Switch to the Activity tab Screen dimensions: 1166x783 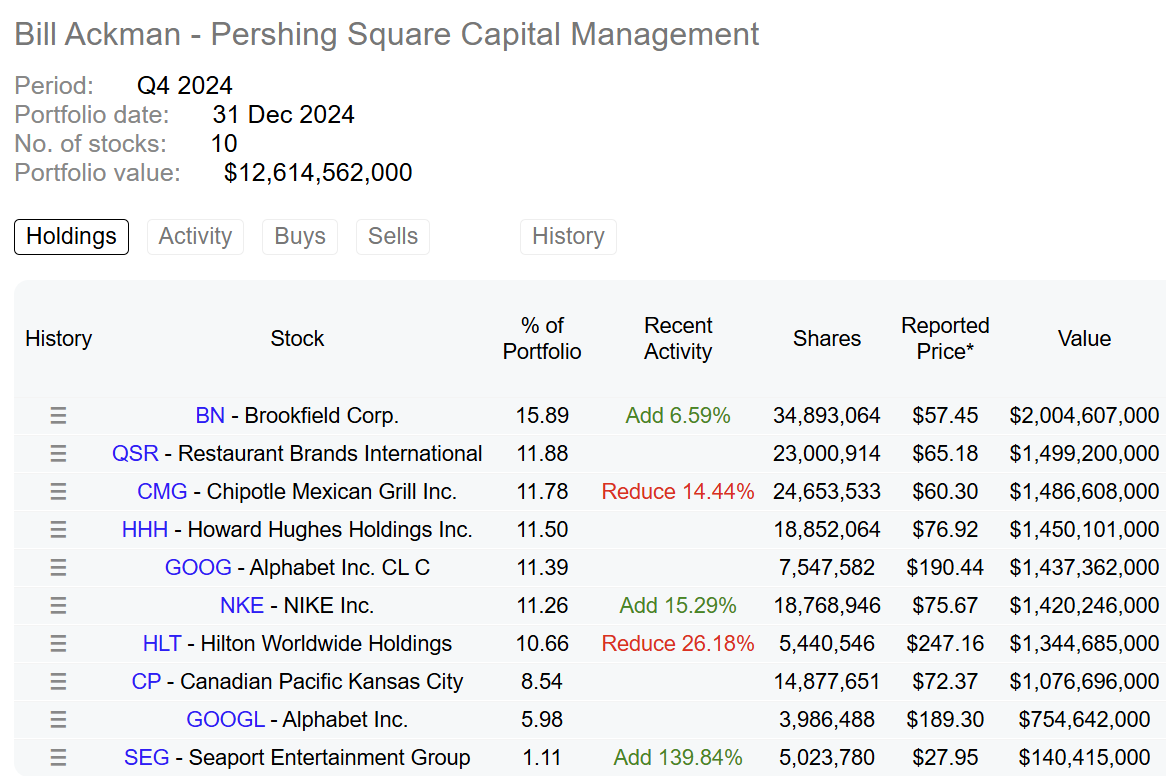196,236
